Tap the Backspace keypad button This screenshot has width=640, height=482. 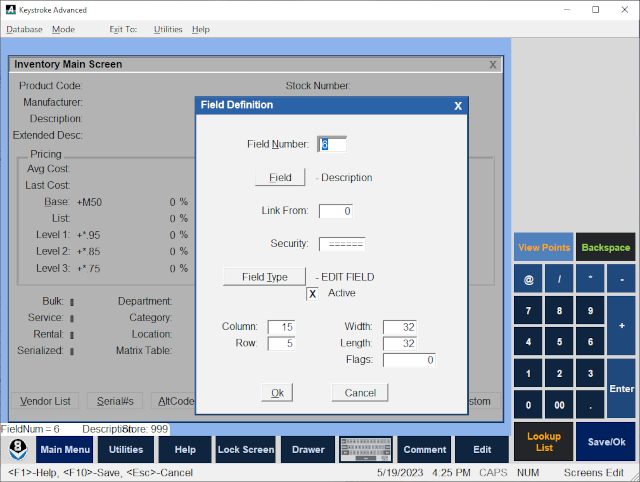(605, 247)
